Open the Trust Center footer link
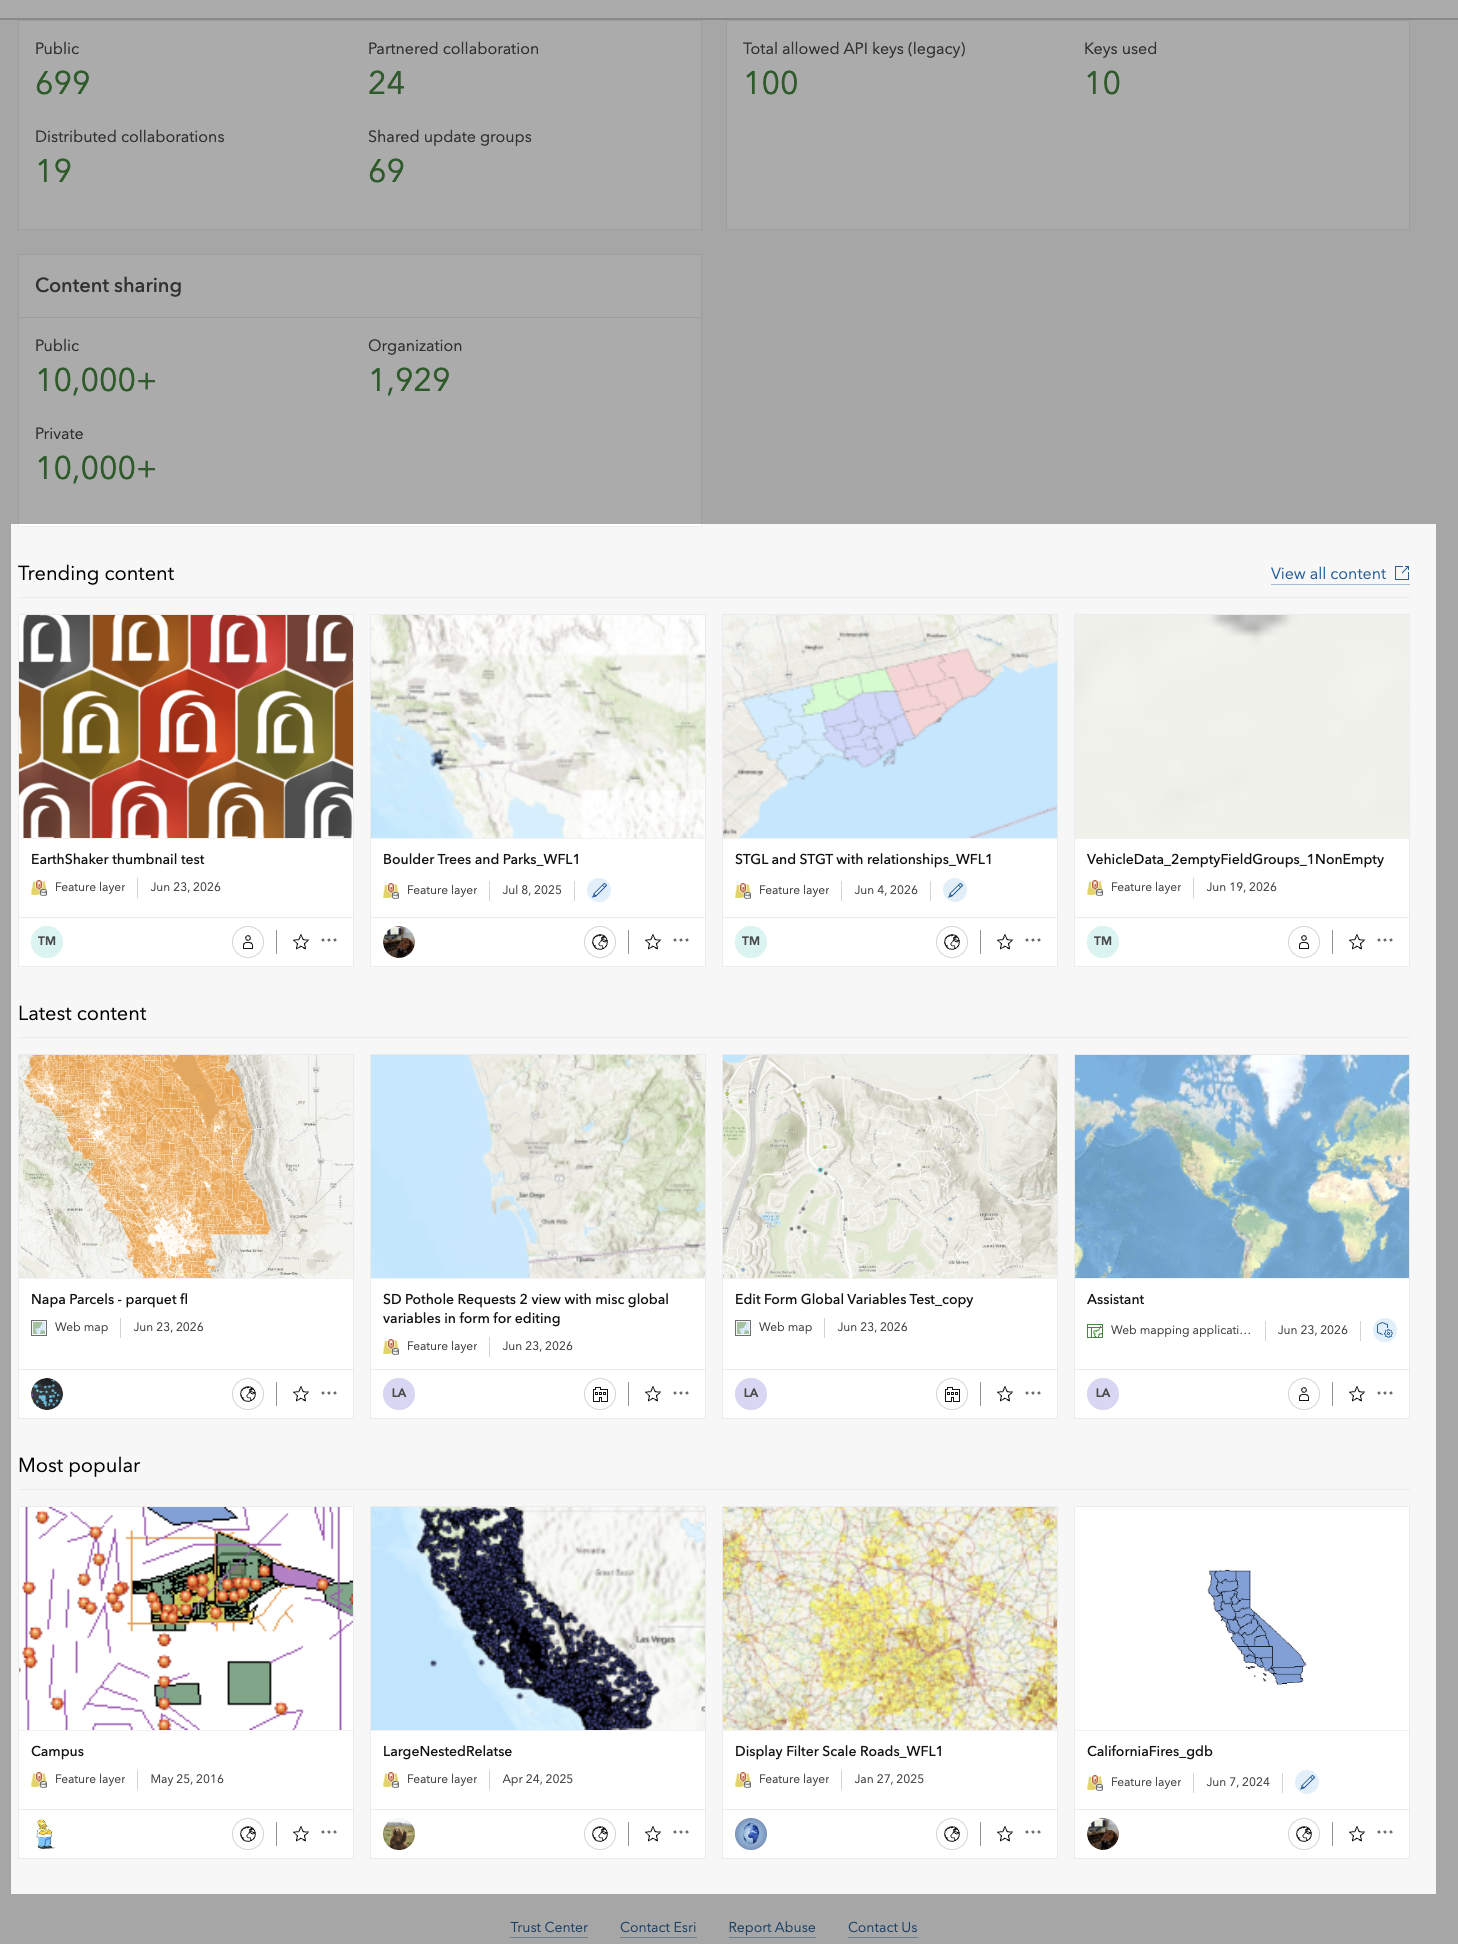Screen dimensions: 1458x1944 549,1927
